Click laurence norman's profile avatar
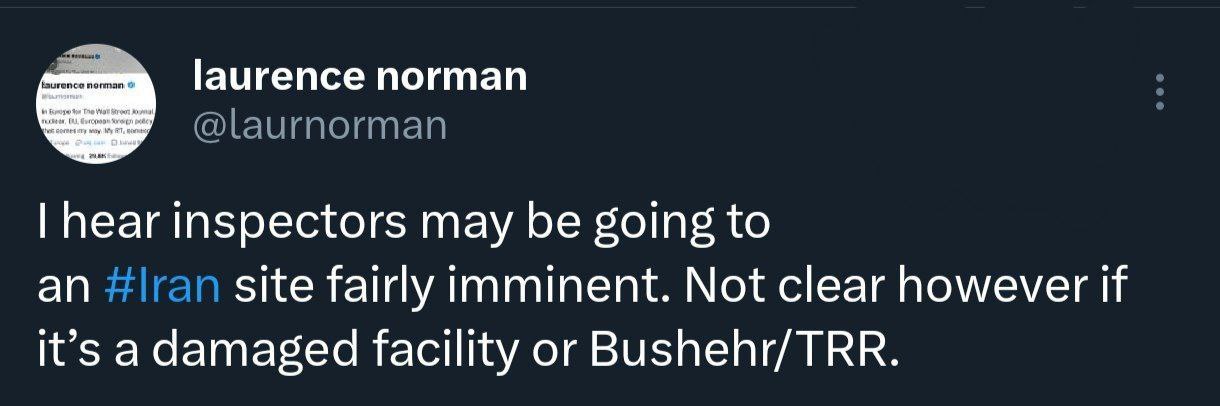1220x406 pixels. [98, 103]
